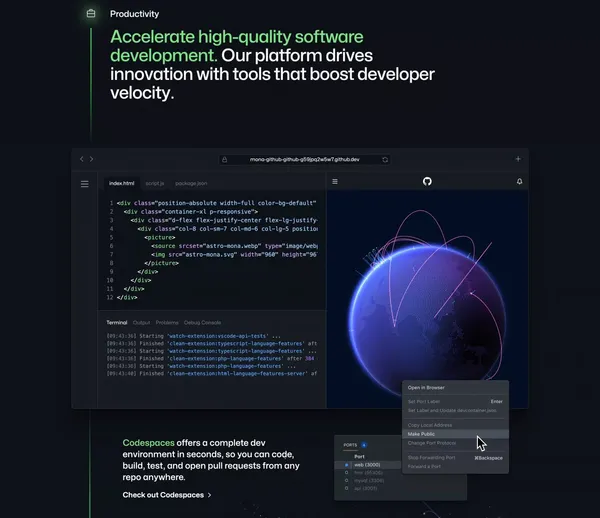The image size is (600, 518).
Task: Click terminal line 'watch-extension:php-language-features'
Action: [201, 366]
